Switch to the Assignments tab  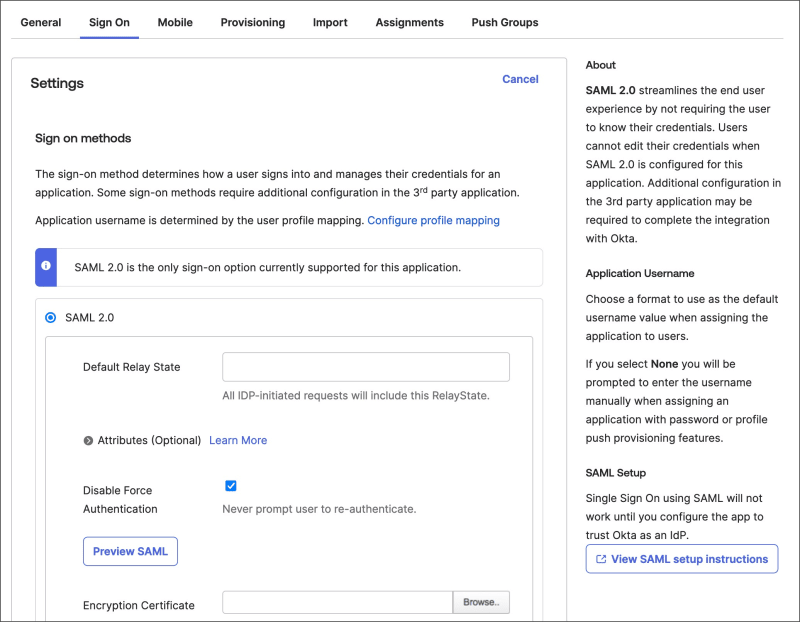pos(409,22)
